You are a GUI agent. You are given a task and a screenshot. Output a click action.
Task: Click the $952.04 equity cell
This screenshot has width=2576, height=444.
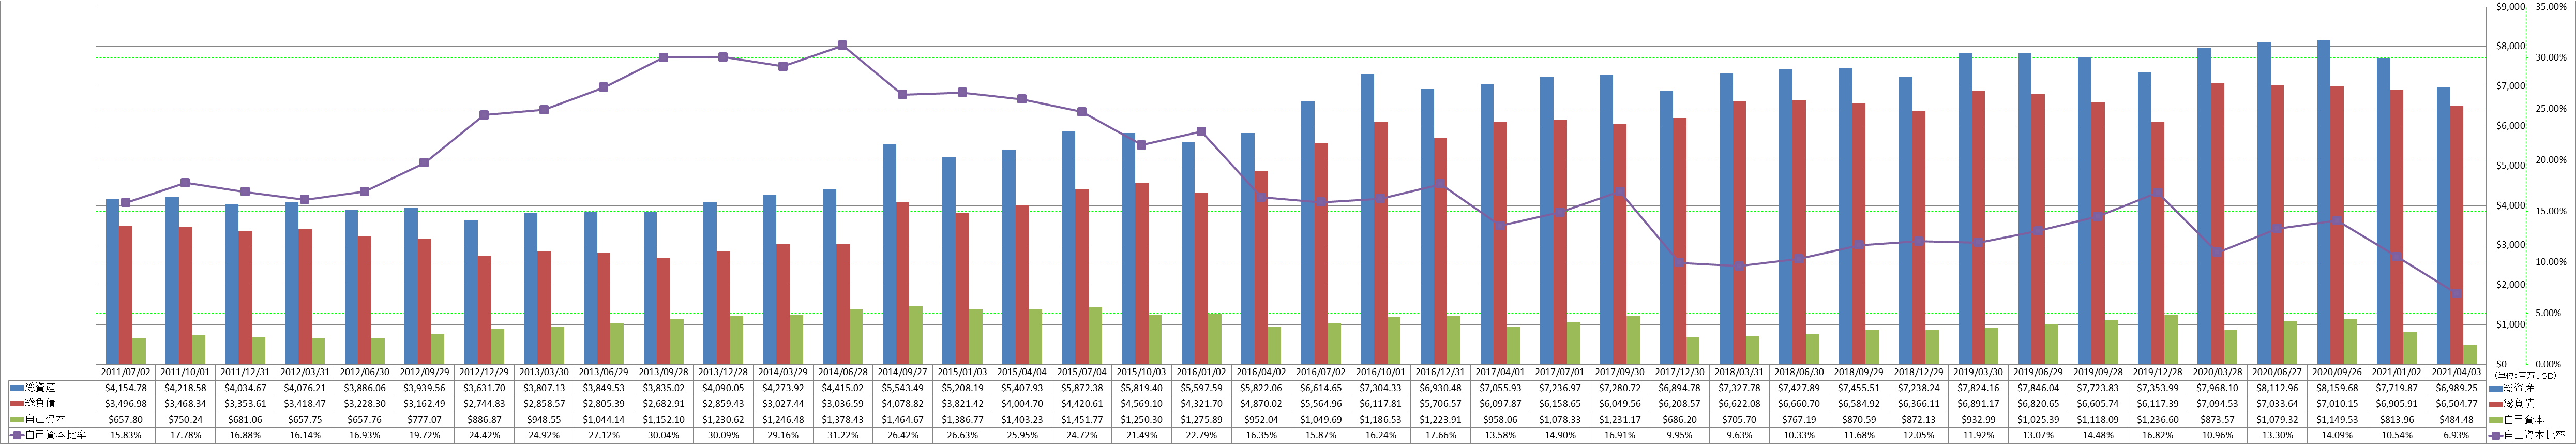1261,420
